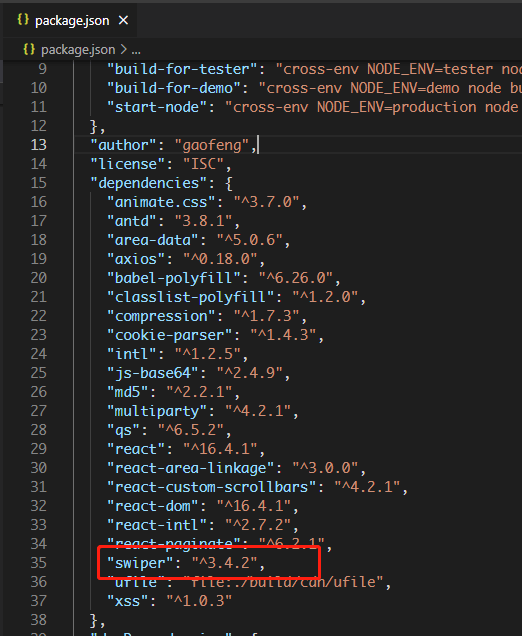522x636 pixels.
Task: Click the "^3.0.0" version value
Action: coord(325,468)
